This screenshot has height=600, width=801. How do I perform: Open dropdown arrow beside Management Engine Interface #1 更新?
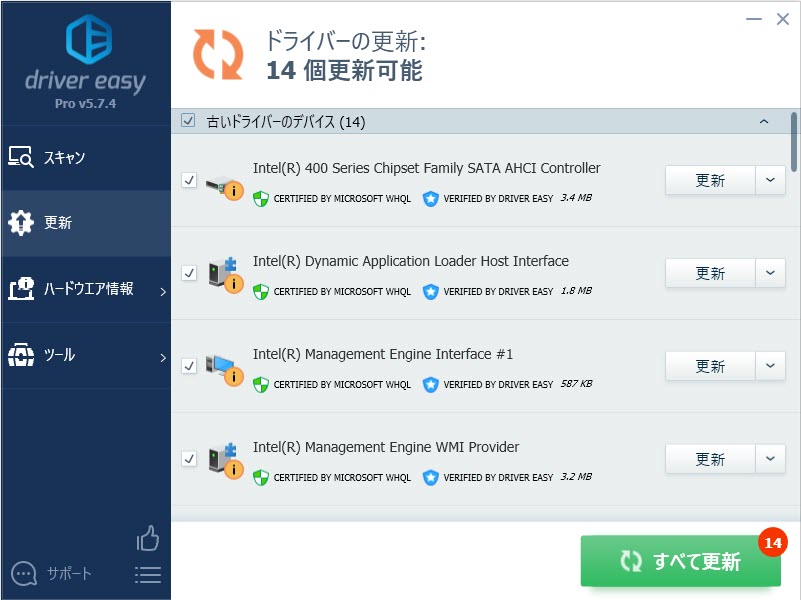click(x=770, y=366)
